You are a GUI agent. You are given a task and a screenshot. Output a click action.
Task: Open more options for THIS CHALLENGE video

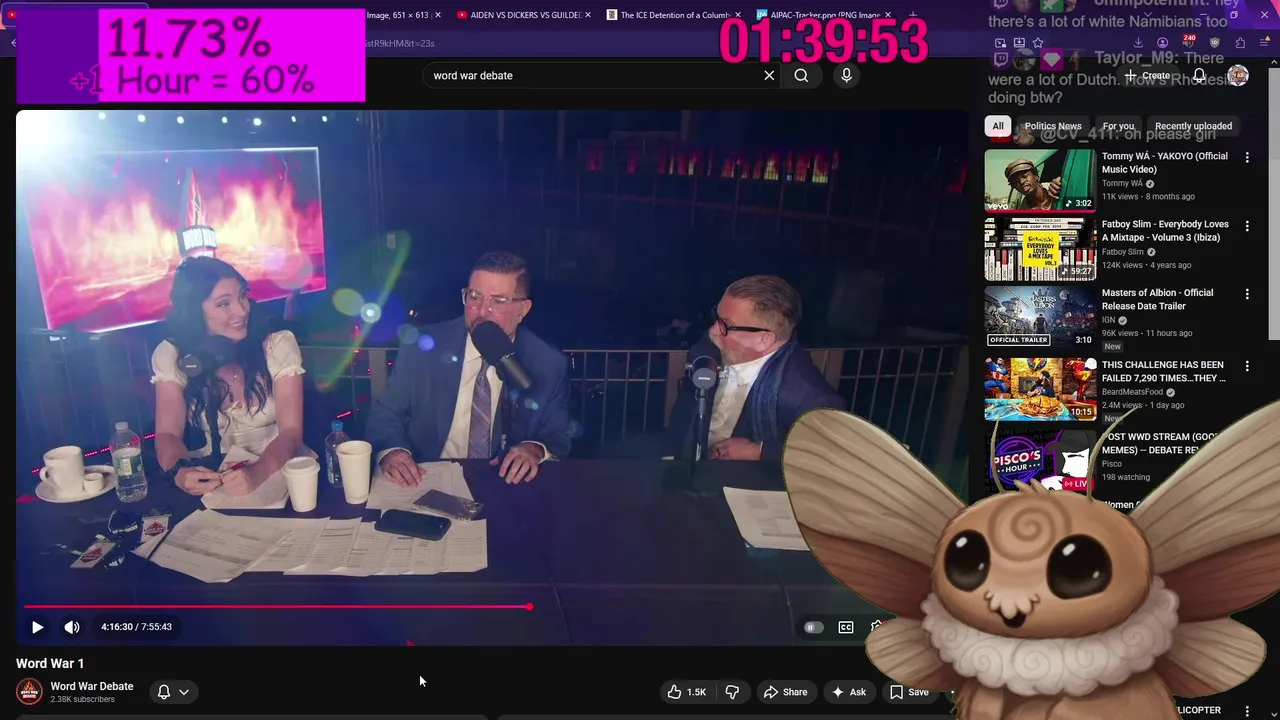[x=1247, y=366]
